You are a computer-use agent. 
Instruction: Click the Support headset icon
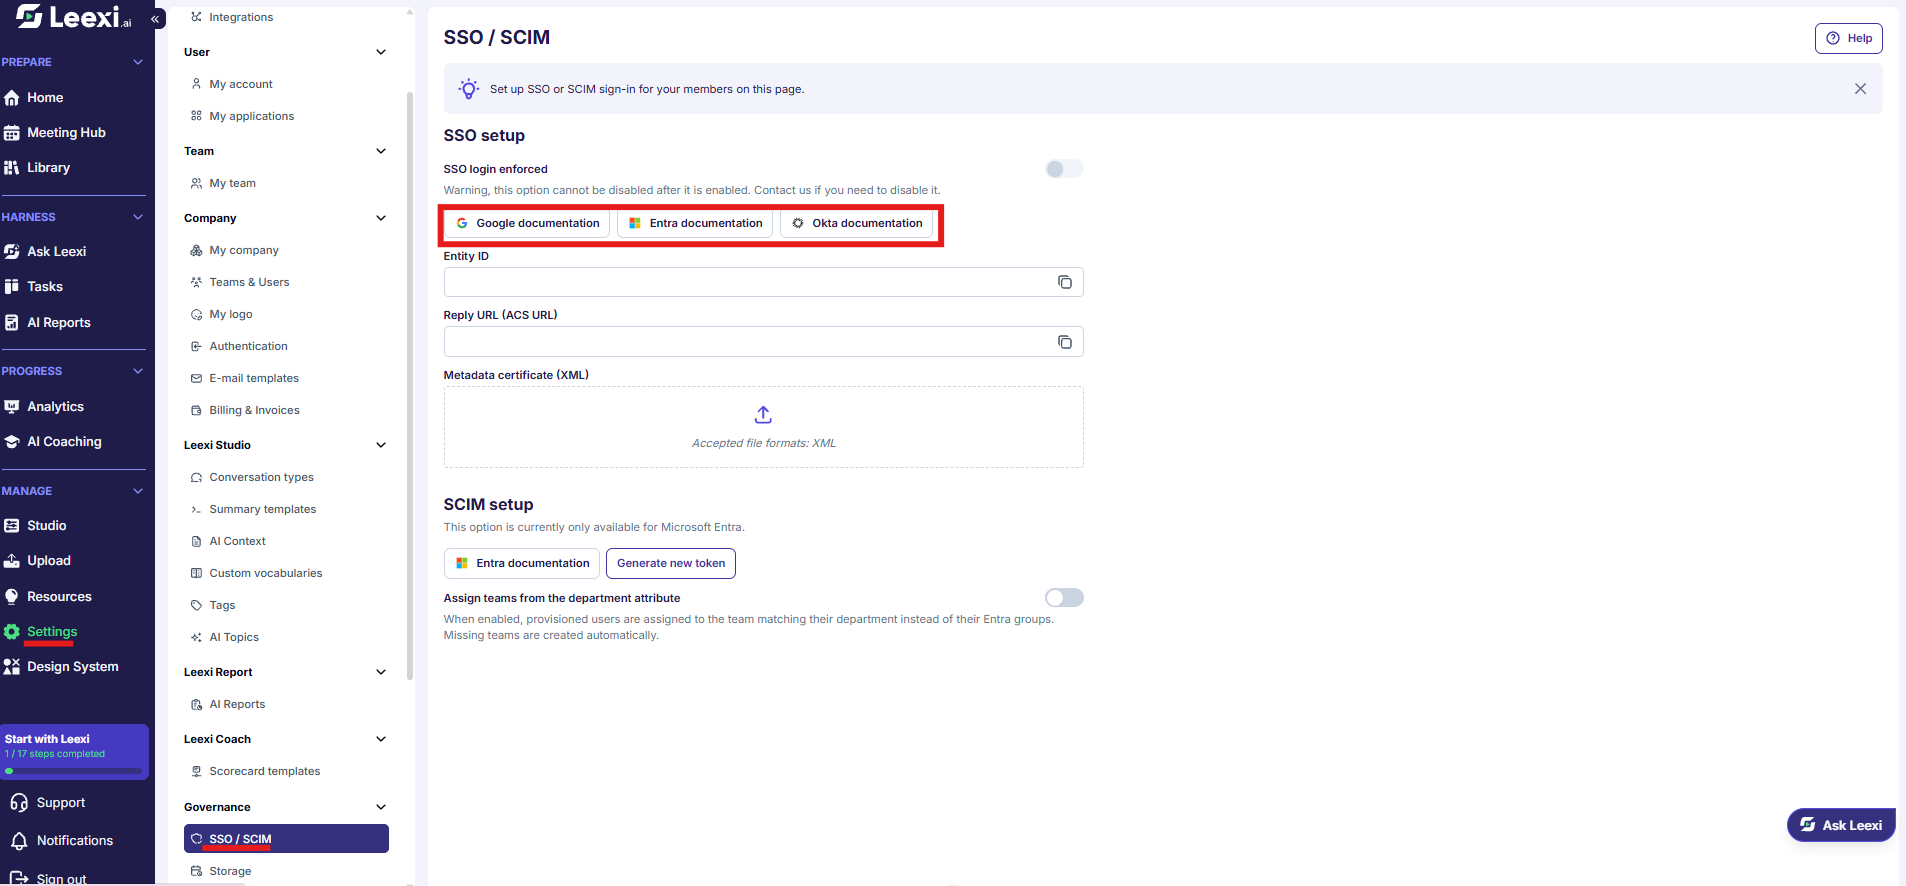pyautogui.click(x=19, y=803)
